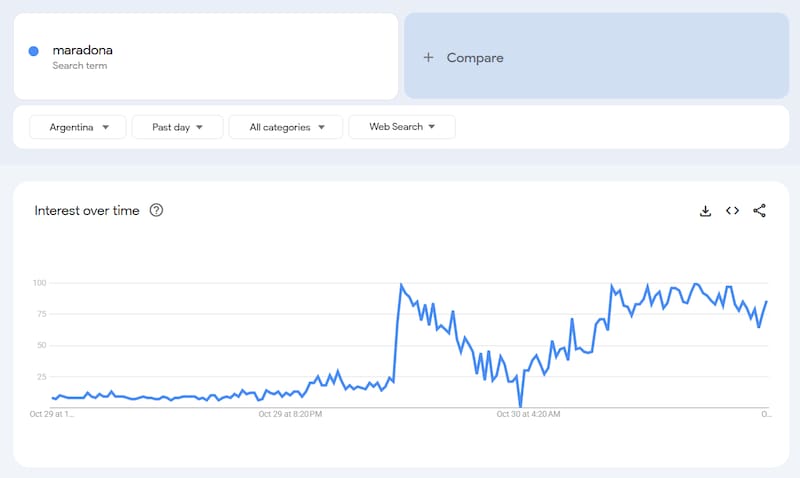Open the Argentina region dropdown
This screenshot has width=800, height=478.
[78, 127]
